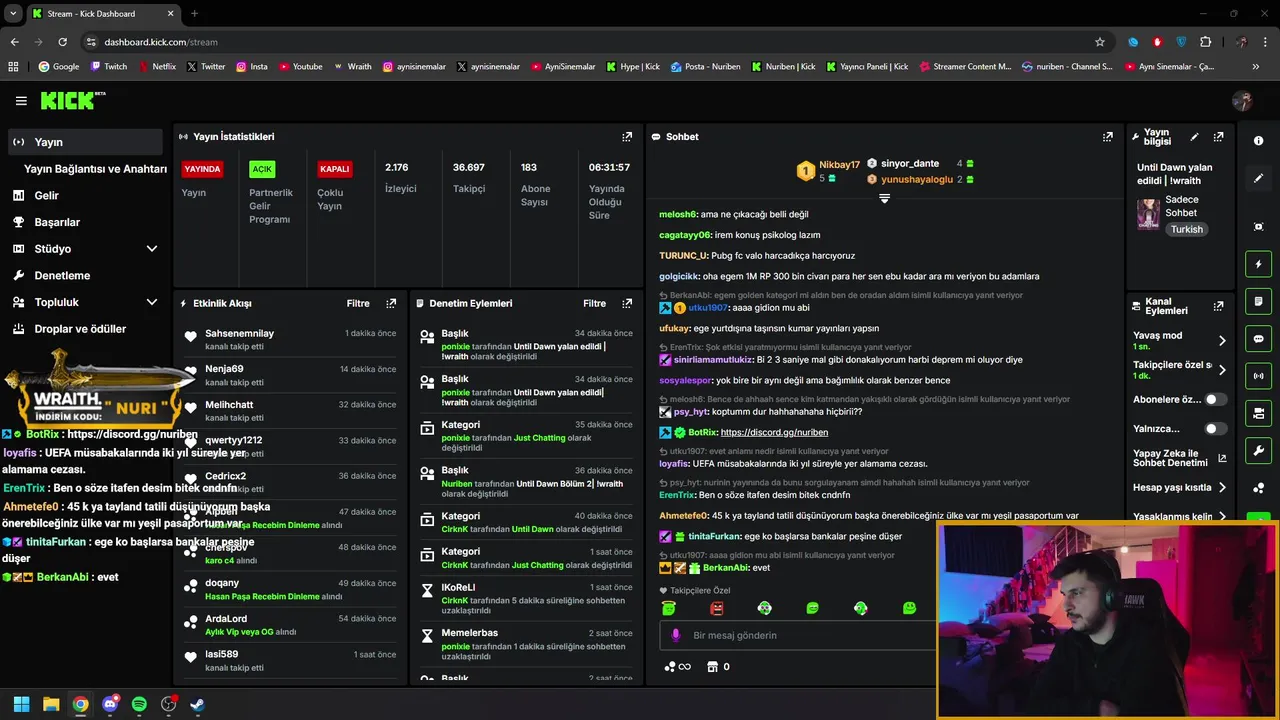
Task: Pop out the Etkinlik Akışı panel
Action: pyautogui.click(x=391, y=303)
